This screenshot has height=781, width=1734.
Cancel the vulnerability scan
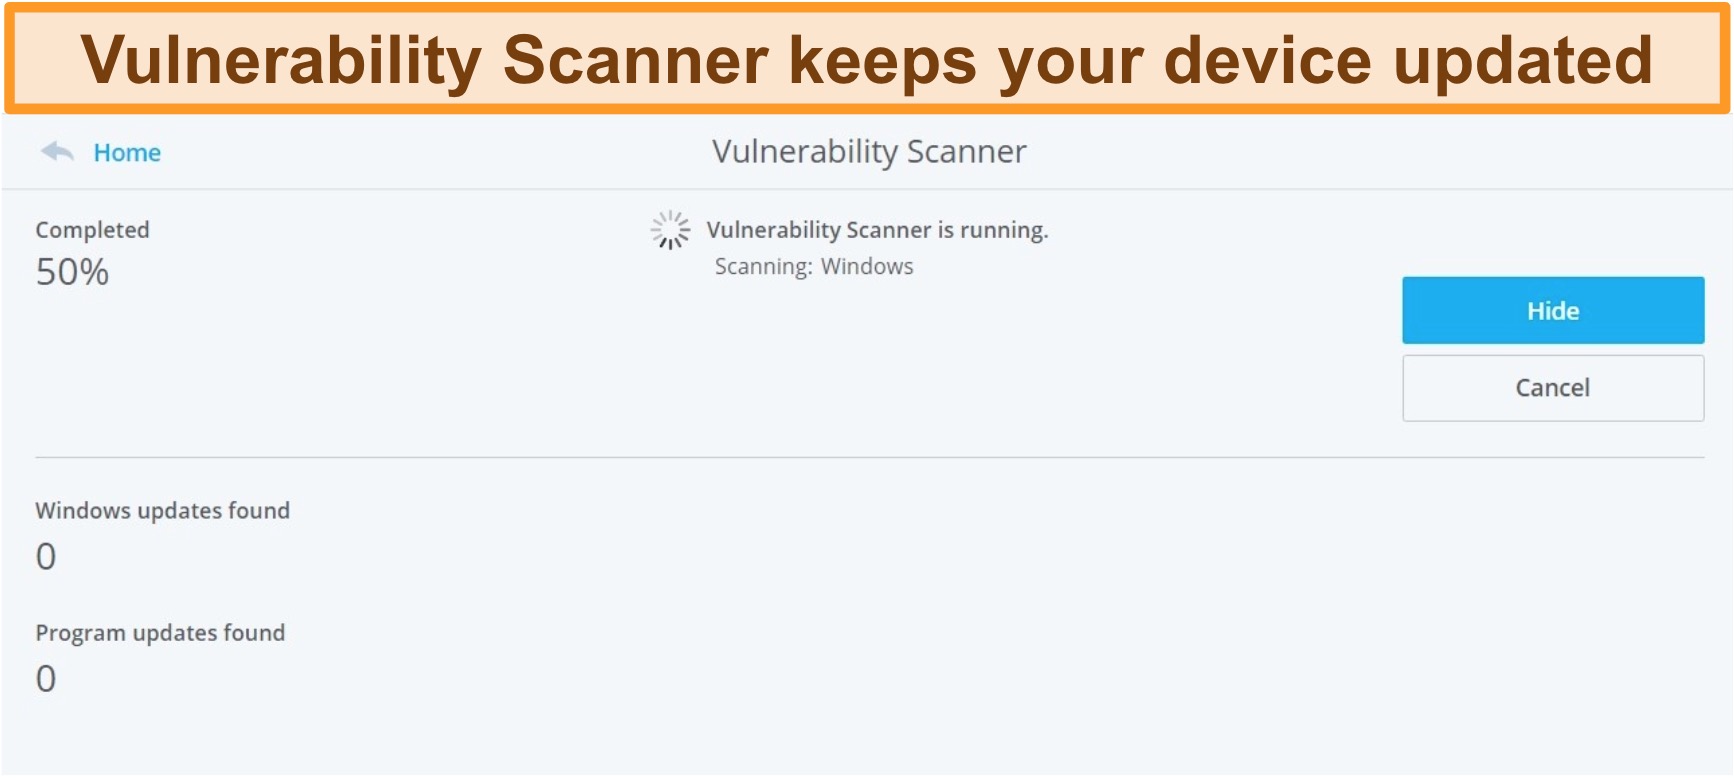1552,388
